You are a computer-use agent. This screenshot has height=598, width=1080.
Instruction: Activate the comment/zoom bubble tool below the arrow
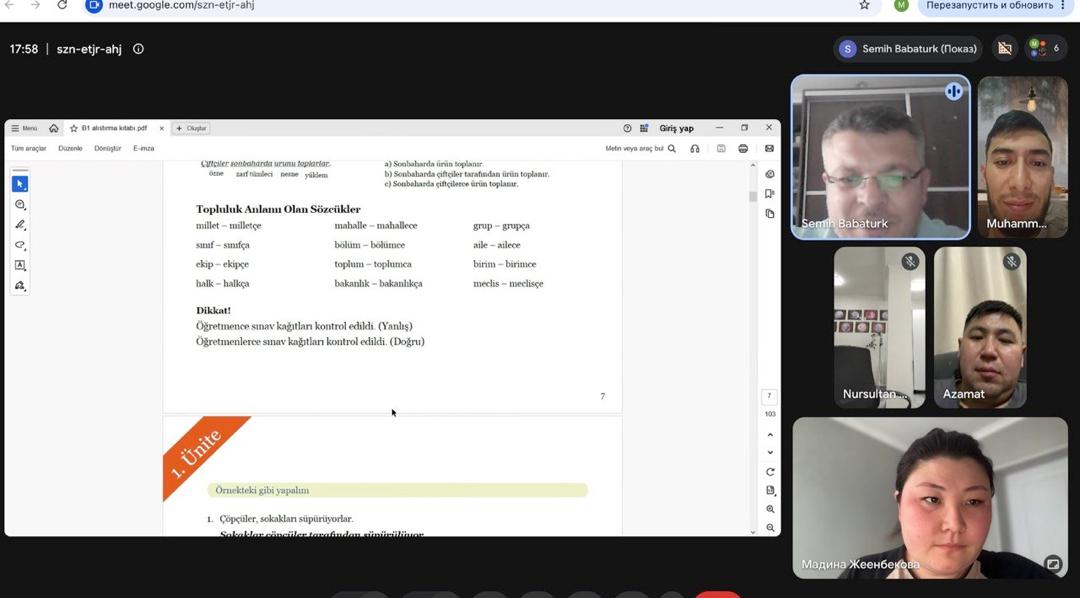pos(20,205)
